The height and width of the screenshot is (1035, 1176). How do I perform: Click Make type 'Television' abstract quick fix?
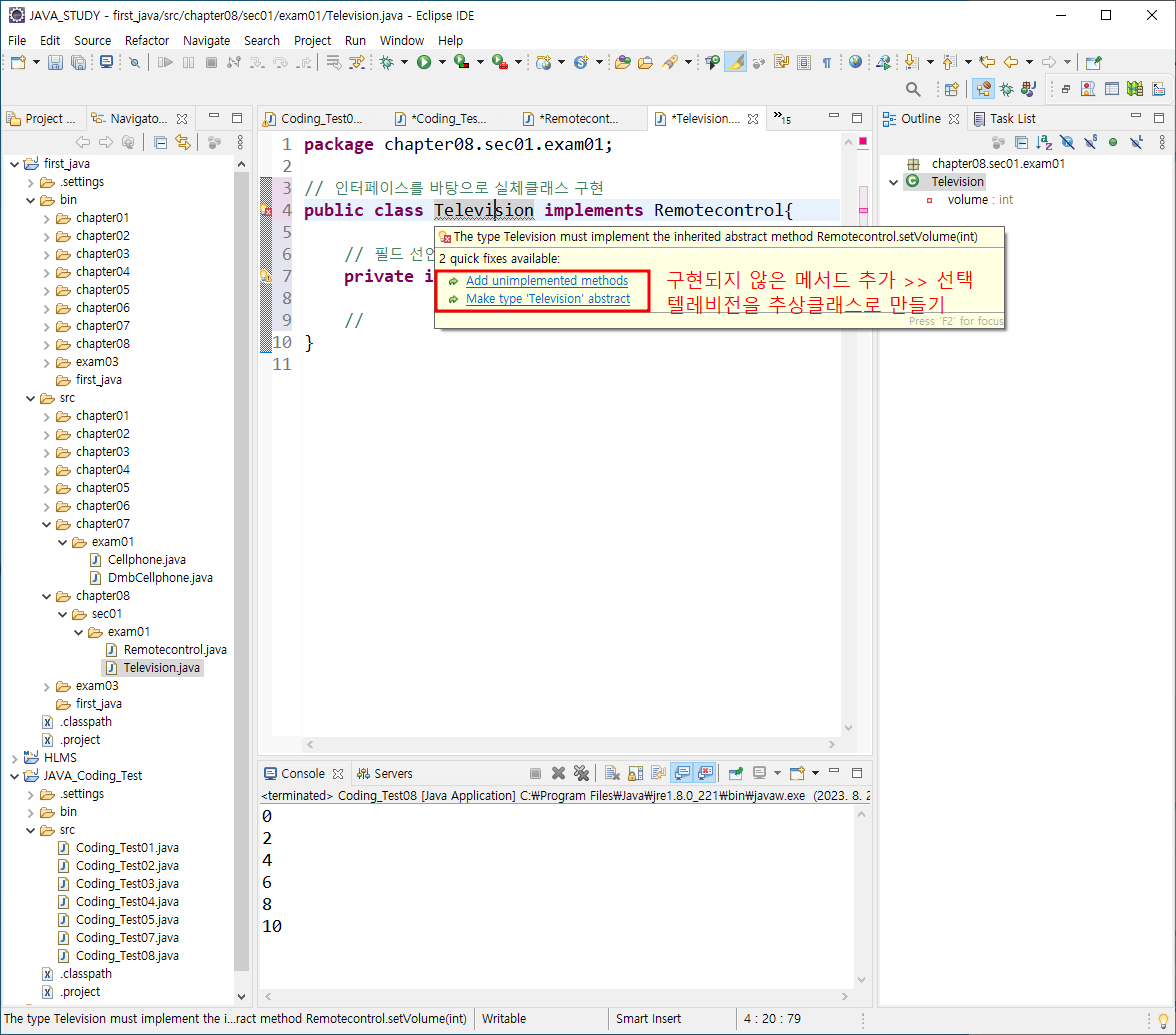coord(548,298)
